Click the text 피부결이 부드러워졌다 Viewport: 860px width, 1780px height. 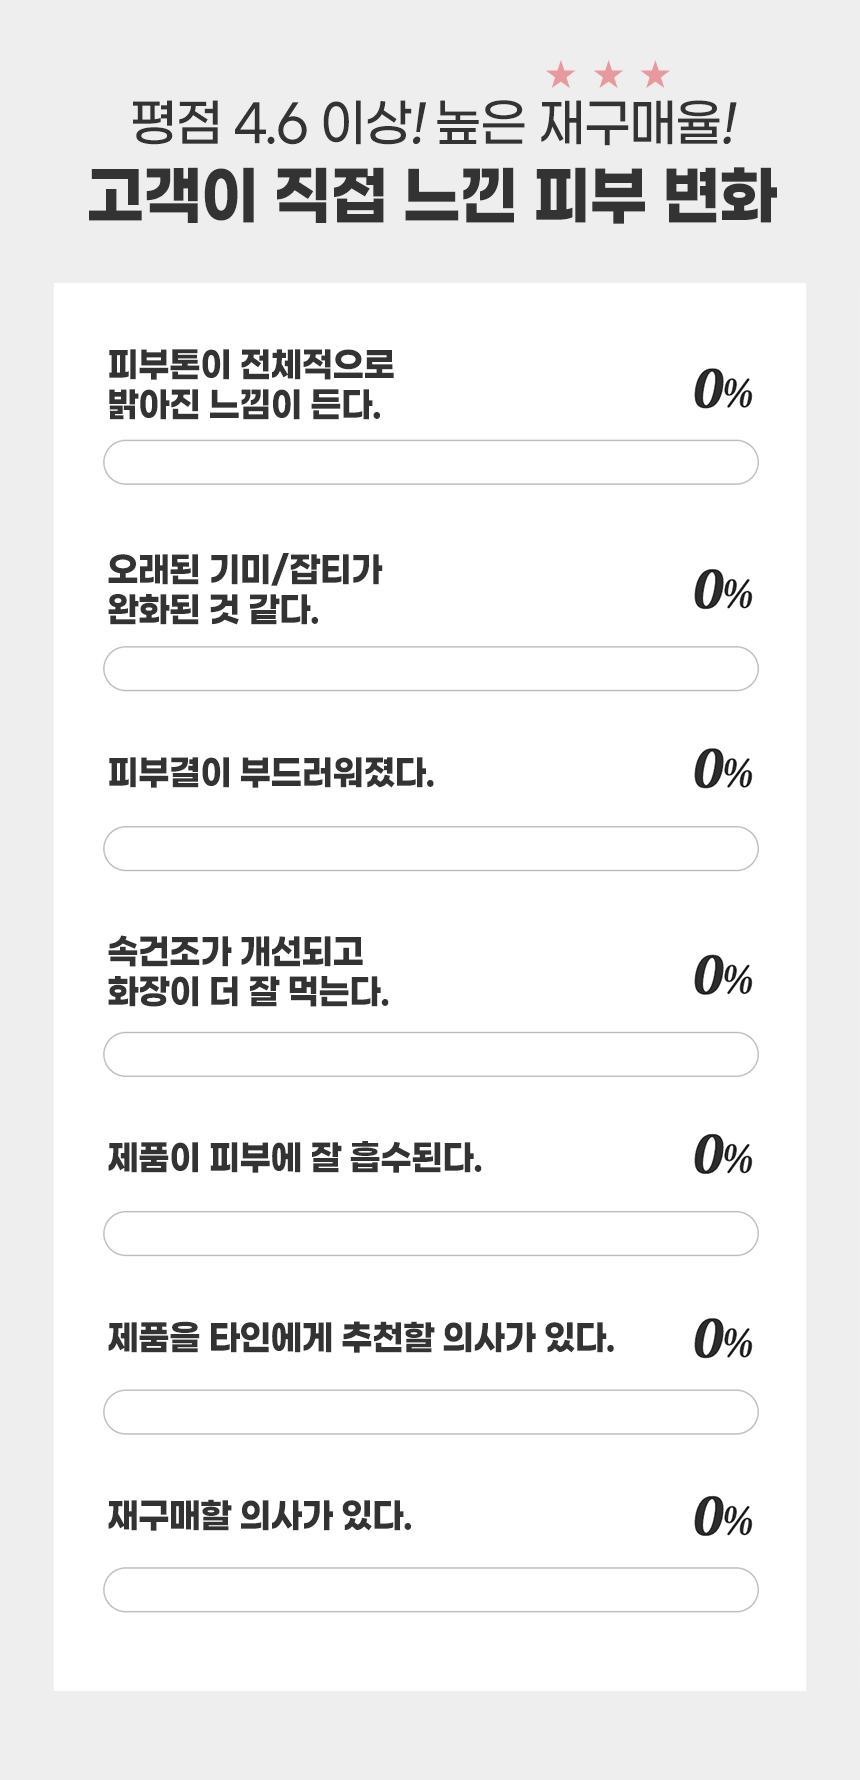pos(271,773)
